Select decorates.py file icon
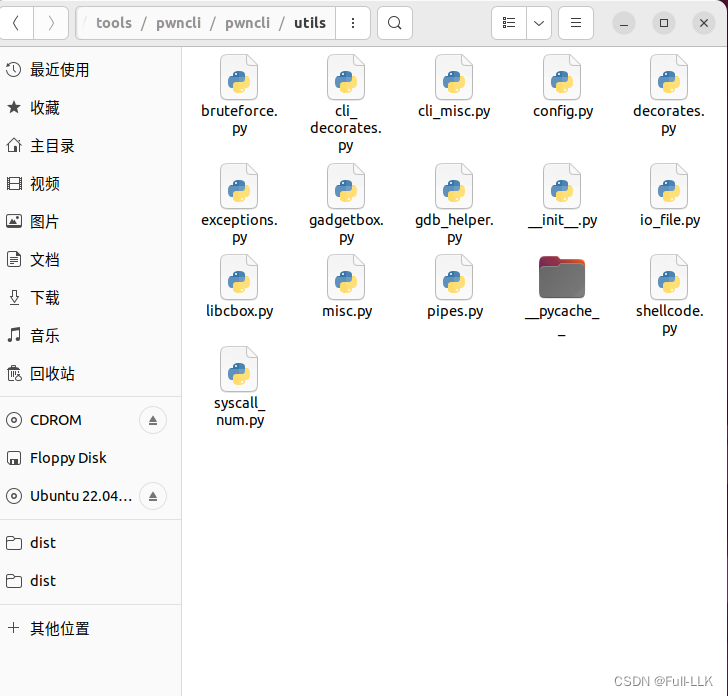Image resolution: width=728 pixels, height=696 pixels. 669,77
